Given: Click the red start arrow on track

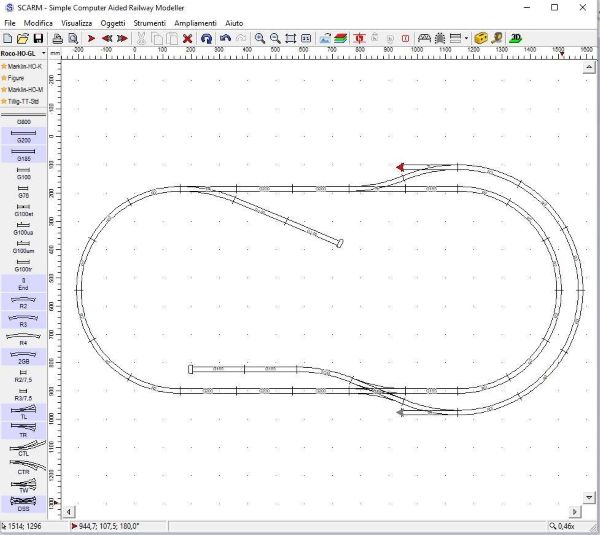Looking at the screenshot, I should point(400,167).
